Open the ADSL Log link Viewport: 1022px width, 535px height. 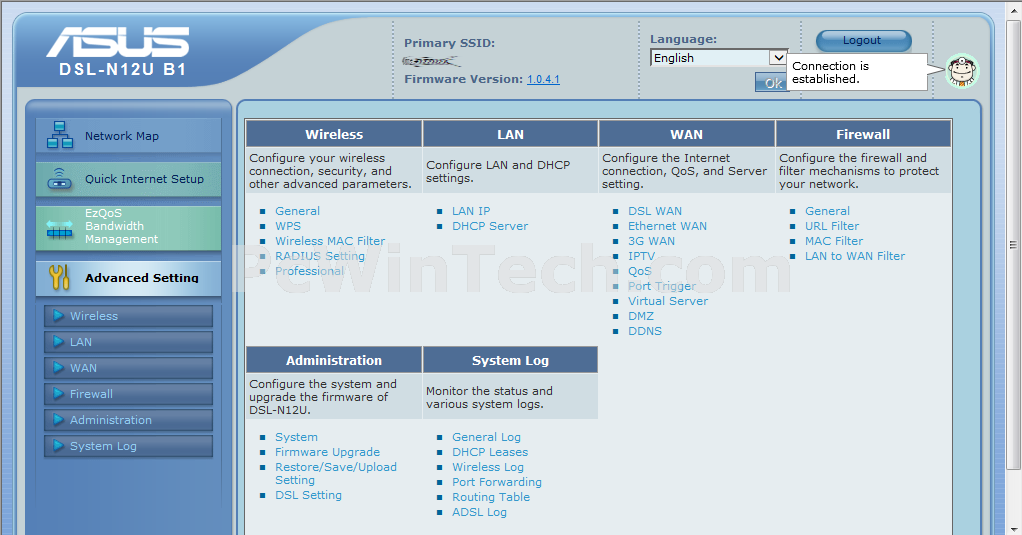coord(480,512)
